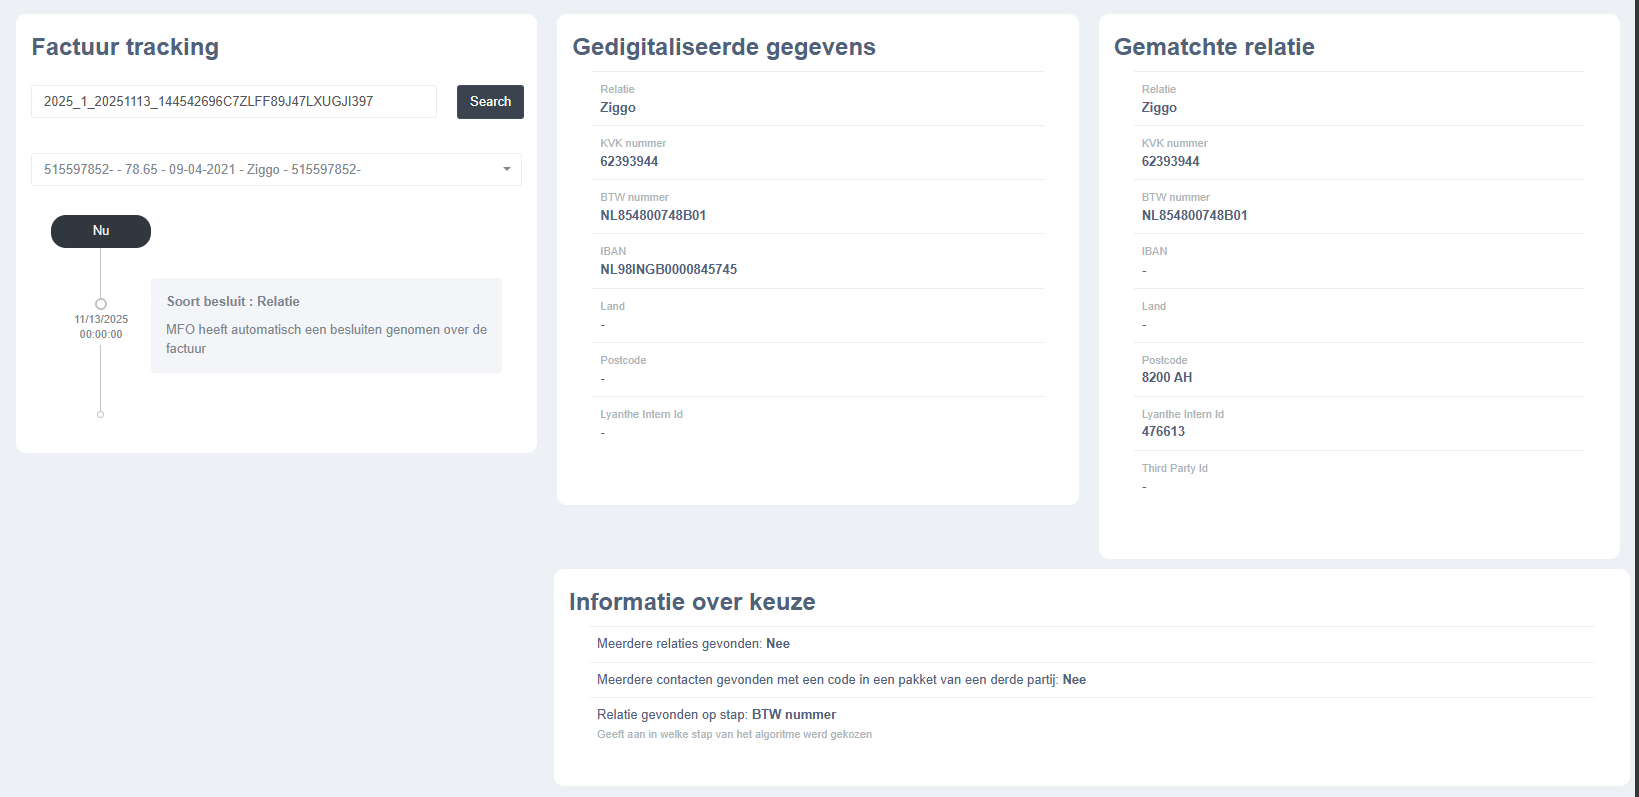
Task: Click the "Gedigitaliseerde gegevens" panel title
Action: coord(723,47)
